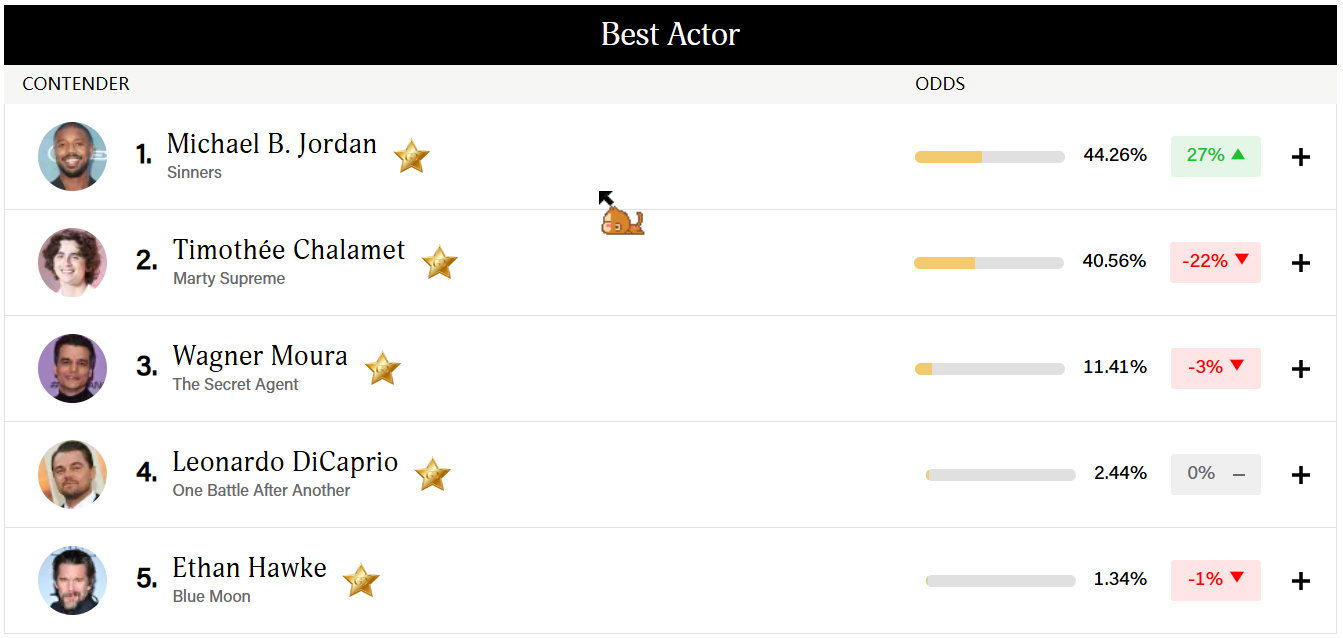
Task: Click the gold star beside Ethan Hawke
Action: coord(361,581)
